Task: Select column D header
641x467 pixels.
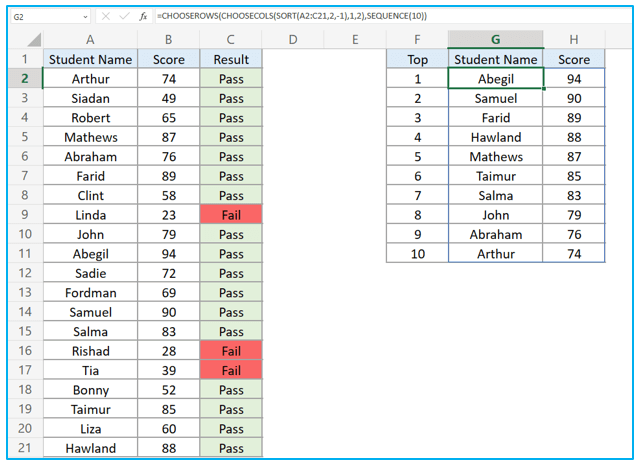Action: (x=293, y=40)
